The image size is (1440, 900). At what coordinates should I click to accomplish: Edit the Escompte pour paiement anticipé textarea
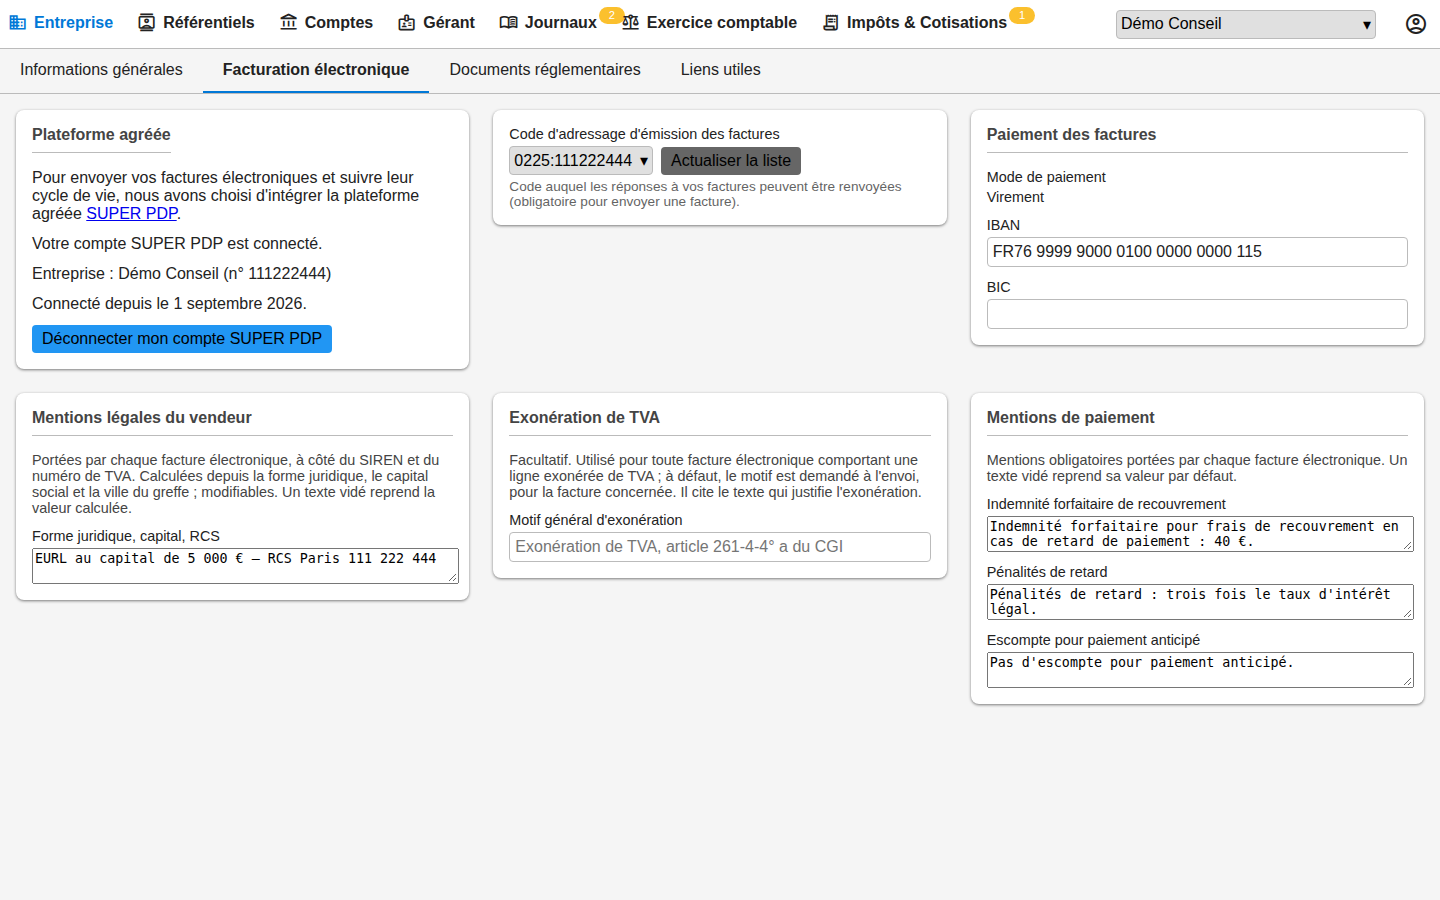[x=1200, y=670]
